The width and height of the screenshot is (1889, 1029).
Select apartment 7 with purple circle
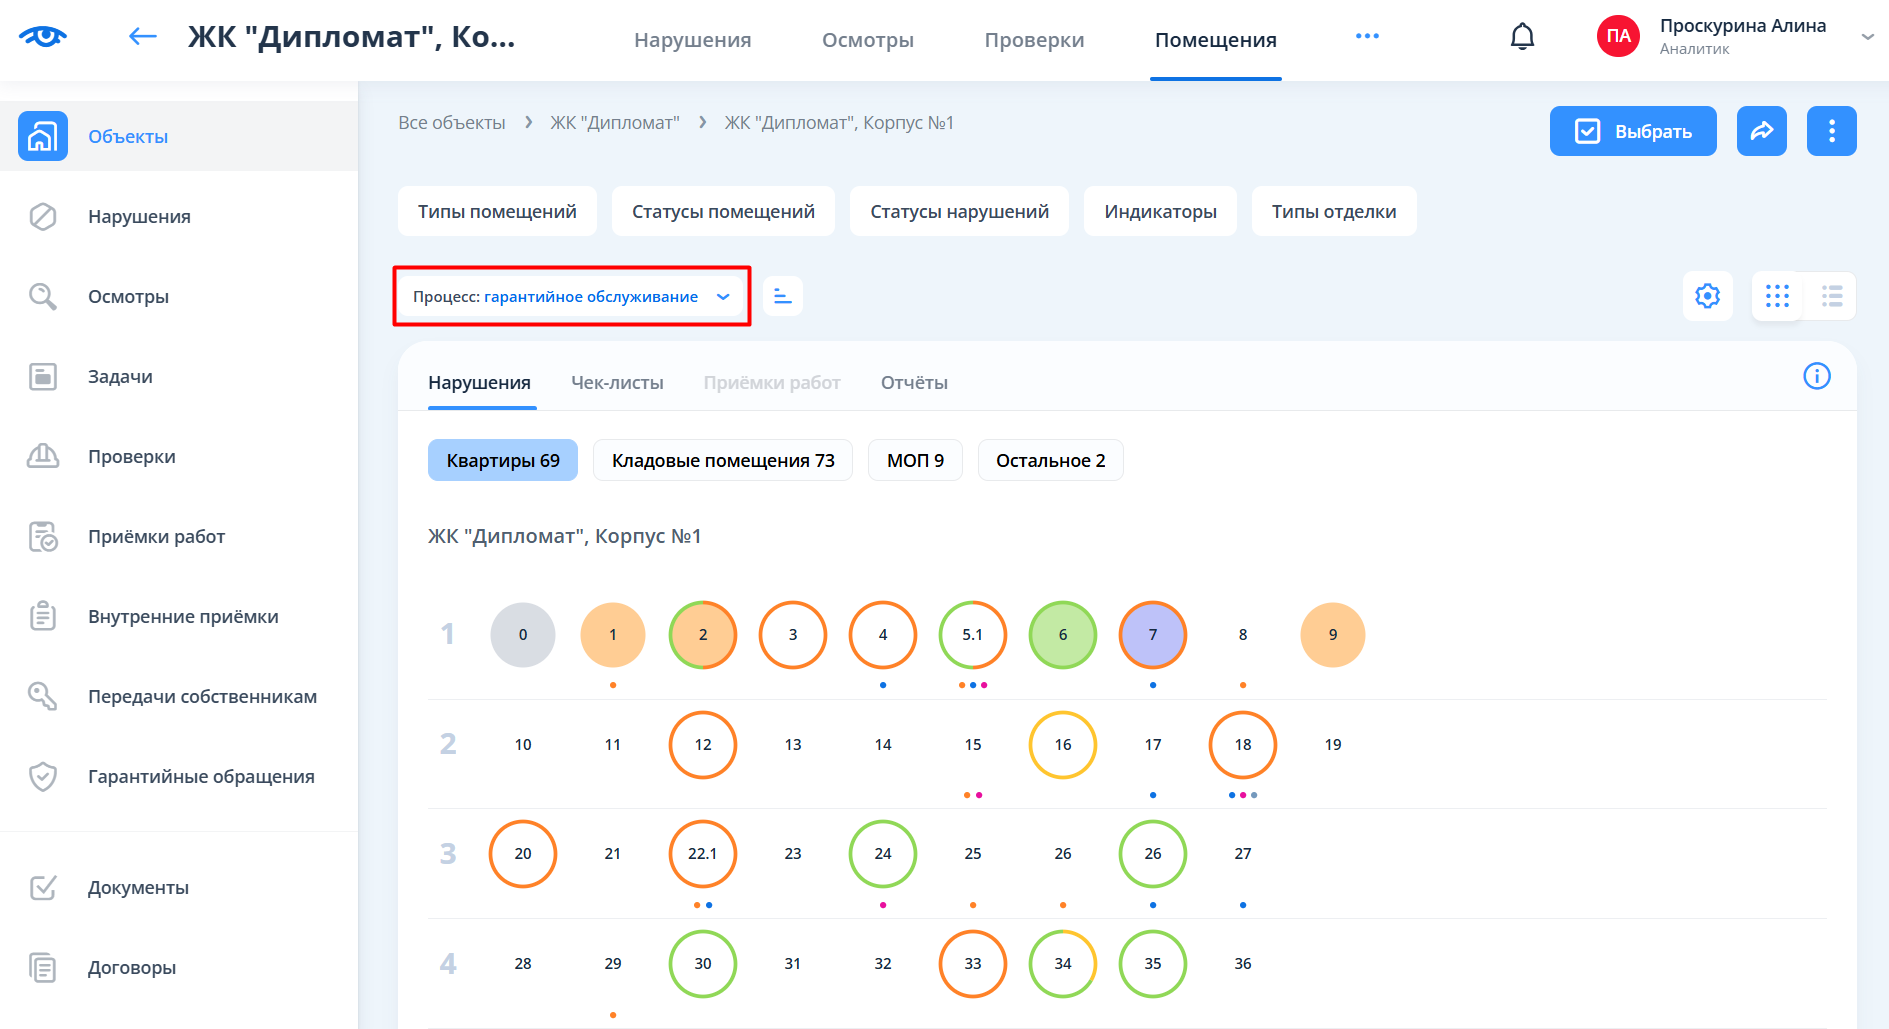(1152, 635)
